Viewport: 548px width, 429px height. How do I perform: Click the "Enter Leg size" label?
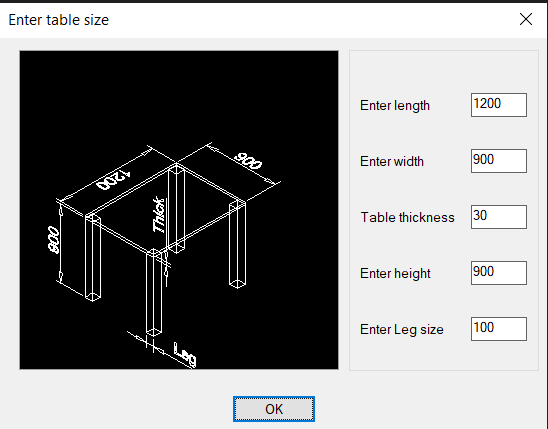click(x=402, y=329)
